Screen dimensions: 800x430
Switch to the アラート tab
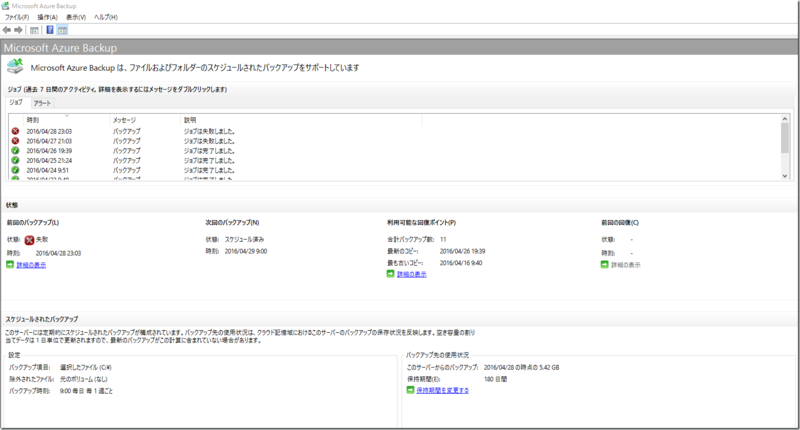[x=42, y=103]
